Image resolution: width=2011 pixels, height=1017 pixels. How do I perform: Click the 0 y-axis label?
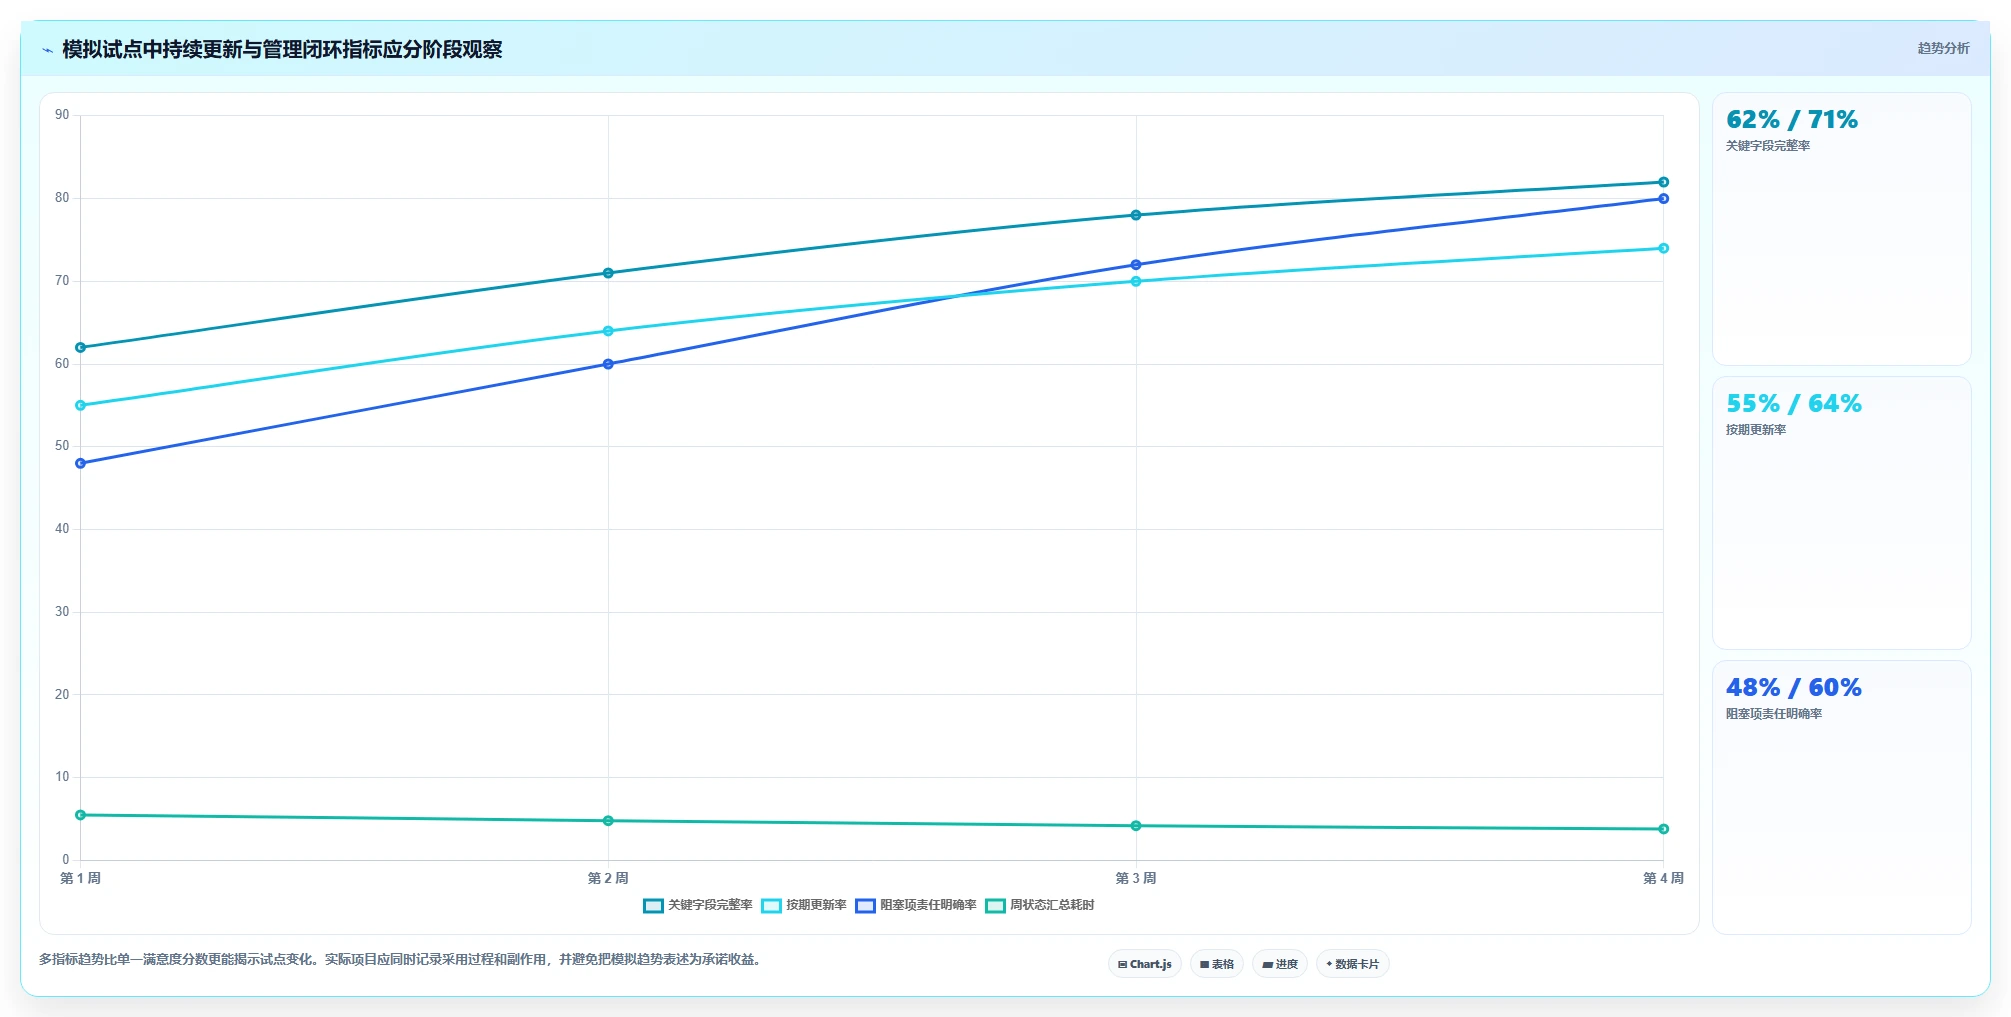pos(66,860)
